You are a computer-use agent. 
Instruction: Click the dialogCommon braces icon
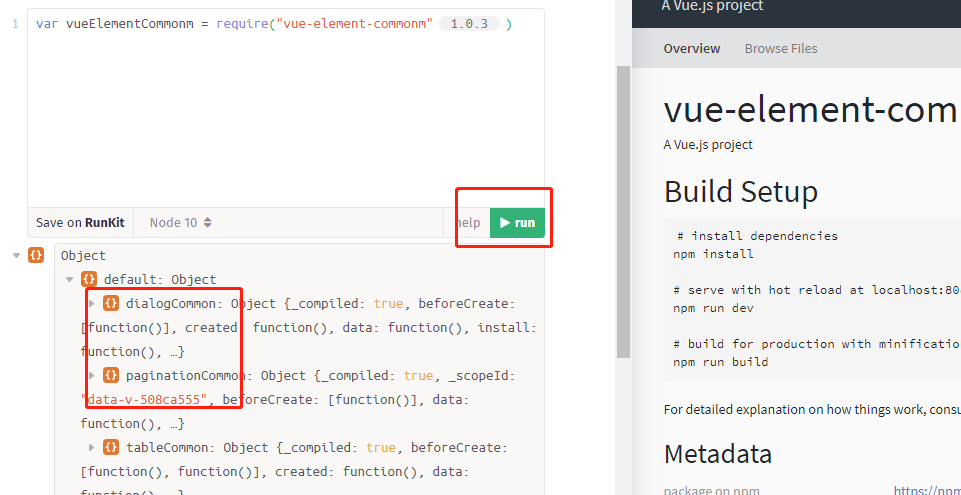point(111,303)
